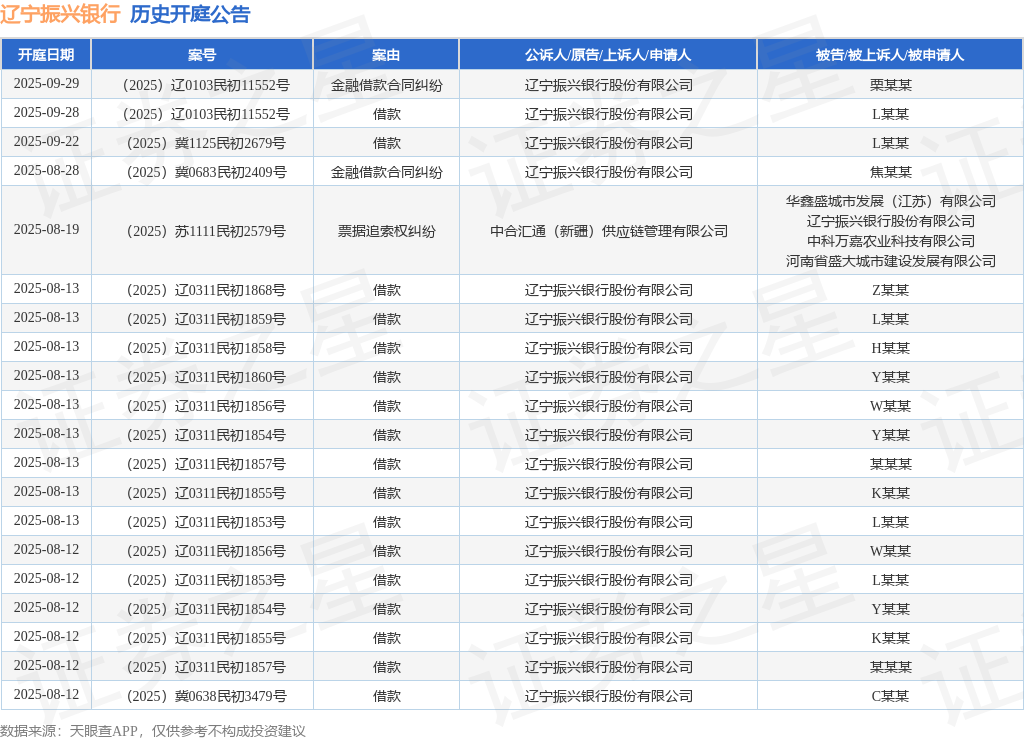Image resolution: width=1024 pixels, height=740 pixels.
Task: Click 辽宁振兴银行股份有限公司 in the defendant column
Action: click(891, 221)
